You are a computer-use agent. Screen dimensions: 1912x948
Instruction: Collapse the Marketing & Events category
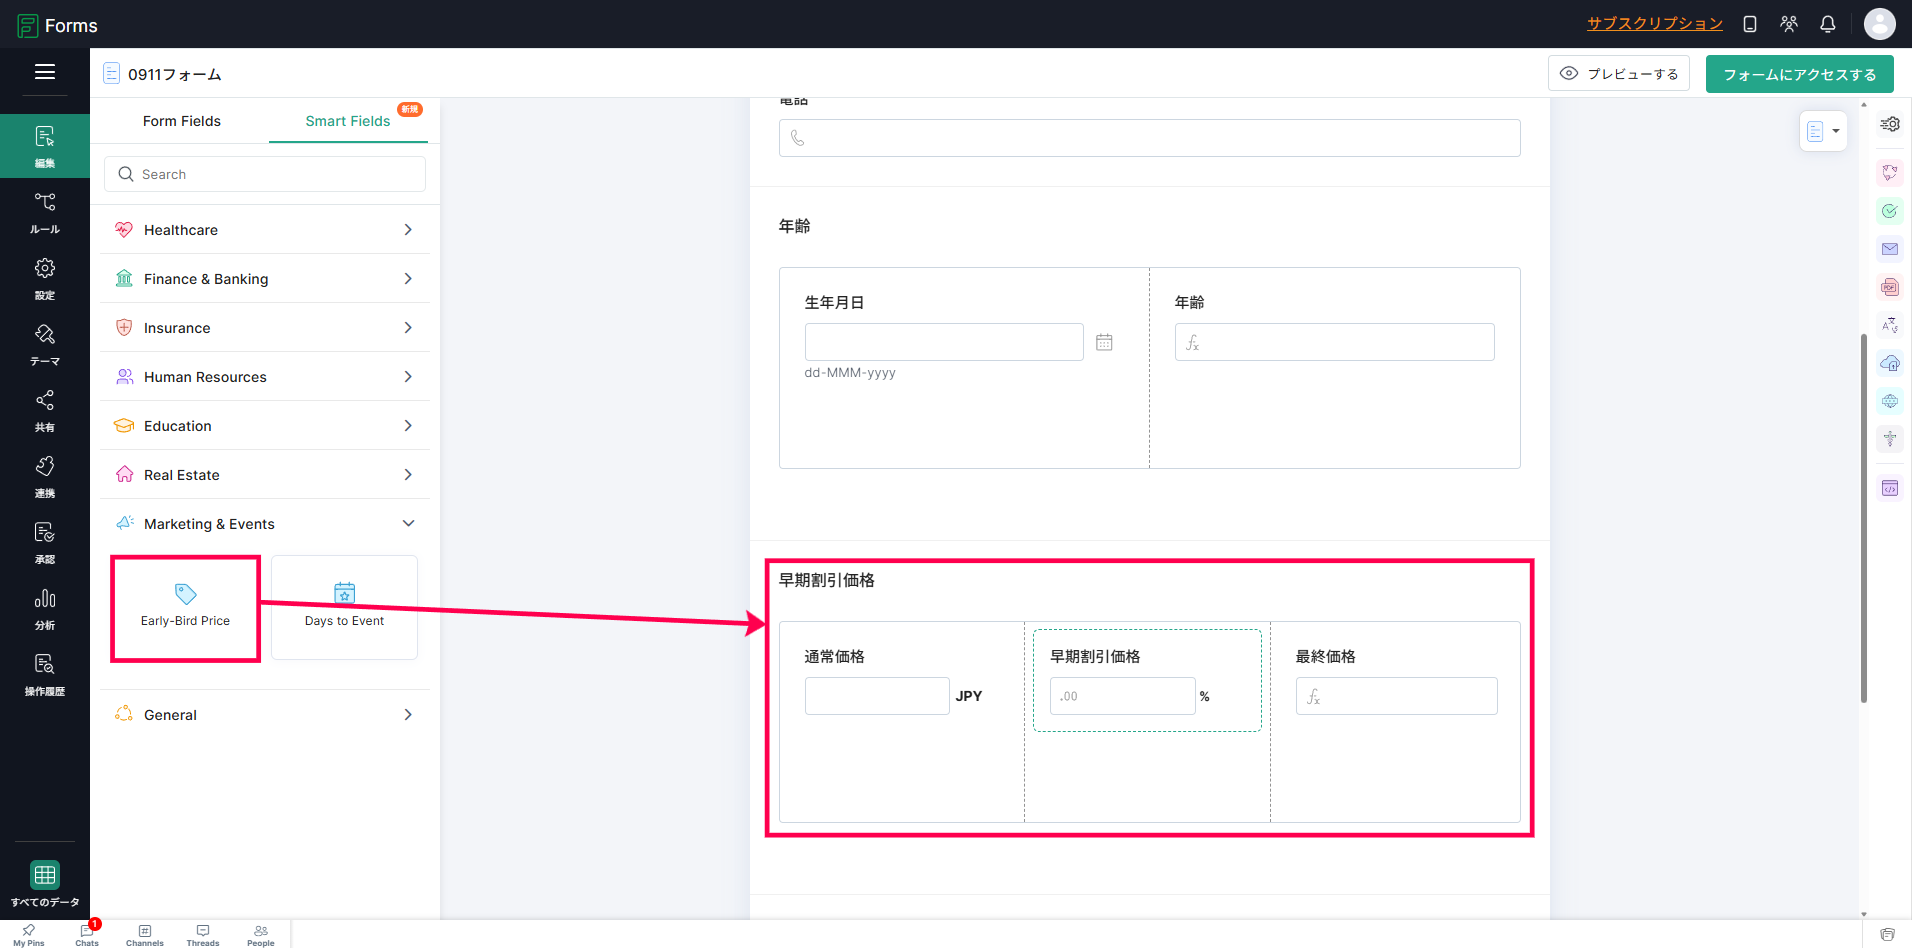(265, 524)
